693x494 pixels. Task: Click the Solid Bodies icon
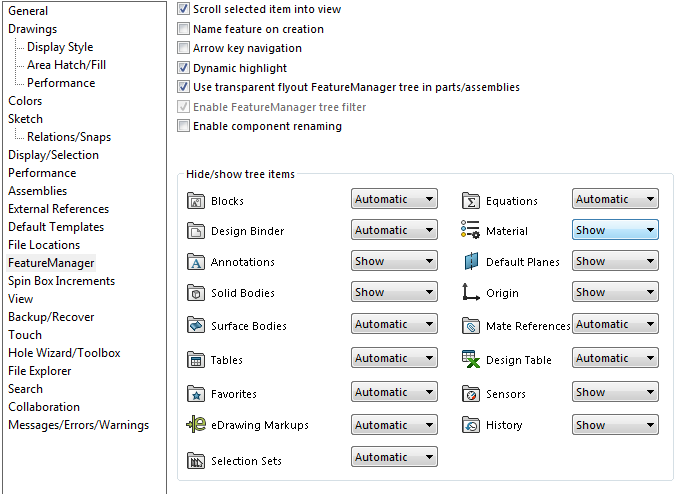pyautogui.click(x=196, y=294)
